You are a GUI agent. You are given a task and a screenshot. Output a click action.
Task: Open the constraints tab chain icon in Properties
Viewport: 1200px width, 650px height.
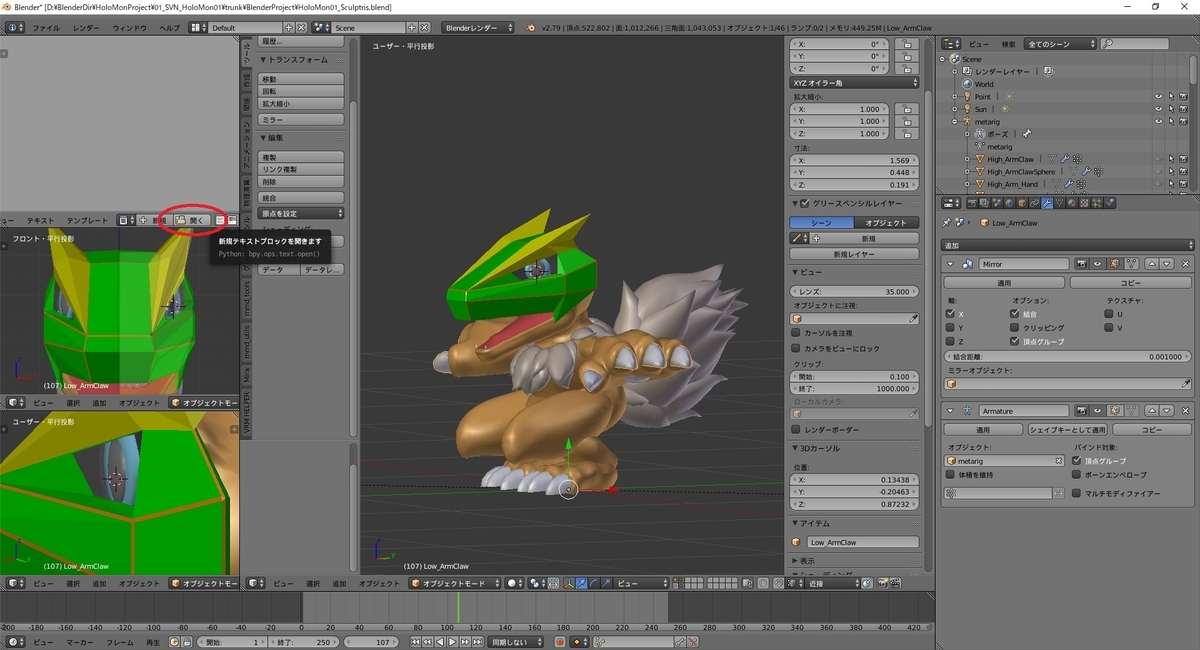pyautogui.click(x=1034, y=203)
